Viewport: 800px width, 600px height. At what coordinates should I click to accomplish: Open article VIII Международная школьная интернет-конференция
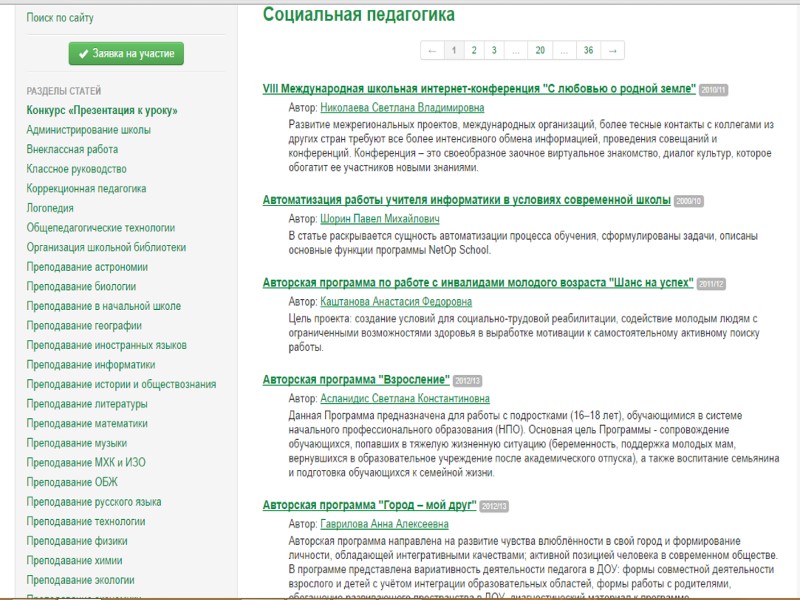coord(479,89)
